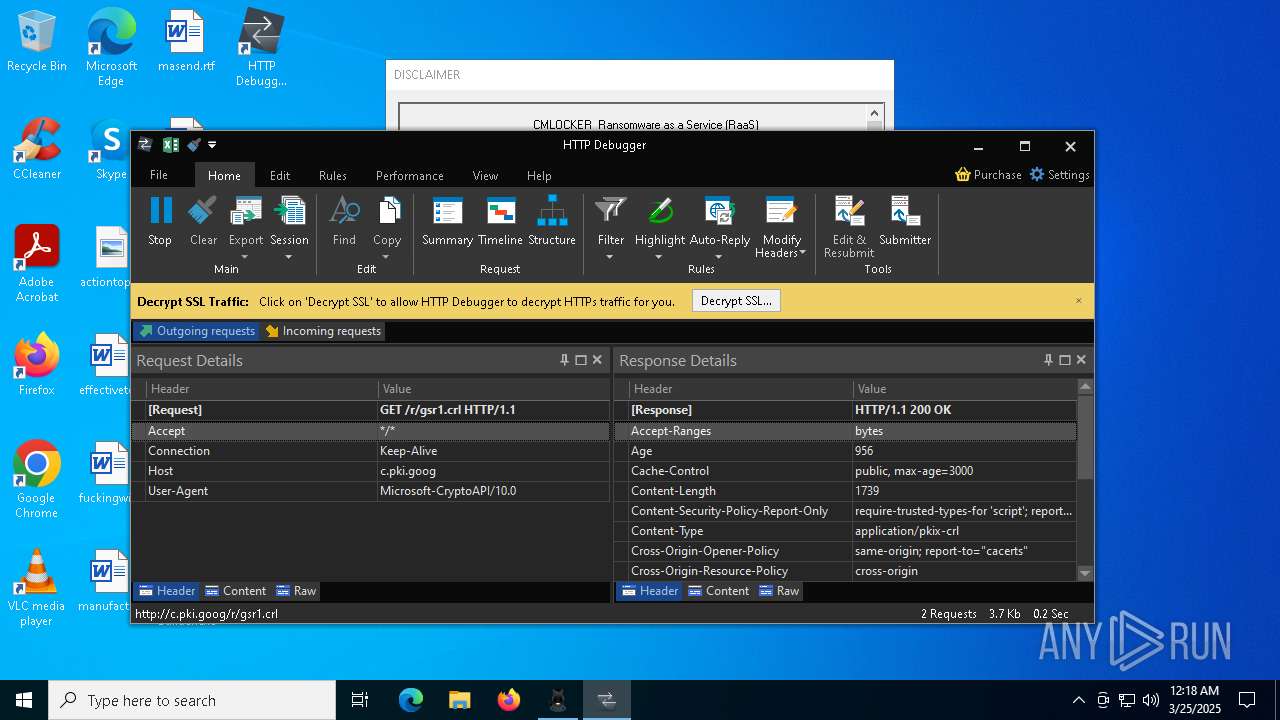
Task: Expand the Highlight dropdown arrow
Action: pos(659,257)
